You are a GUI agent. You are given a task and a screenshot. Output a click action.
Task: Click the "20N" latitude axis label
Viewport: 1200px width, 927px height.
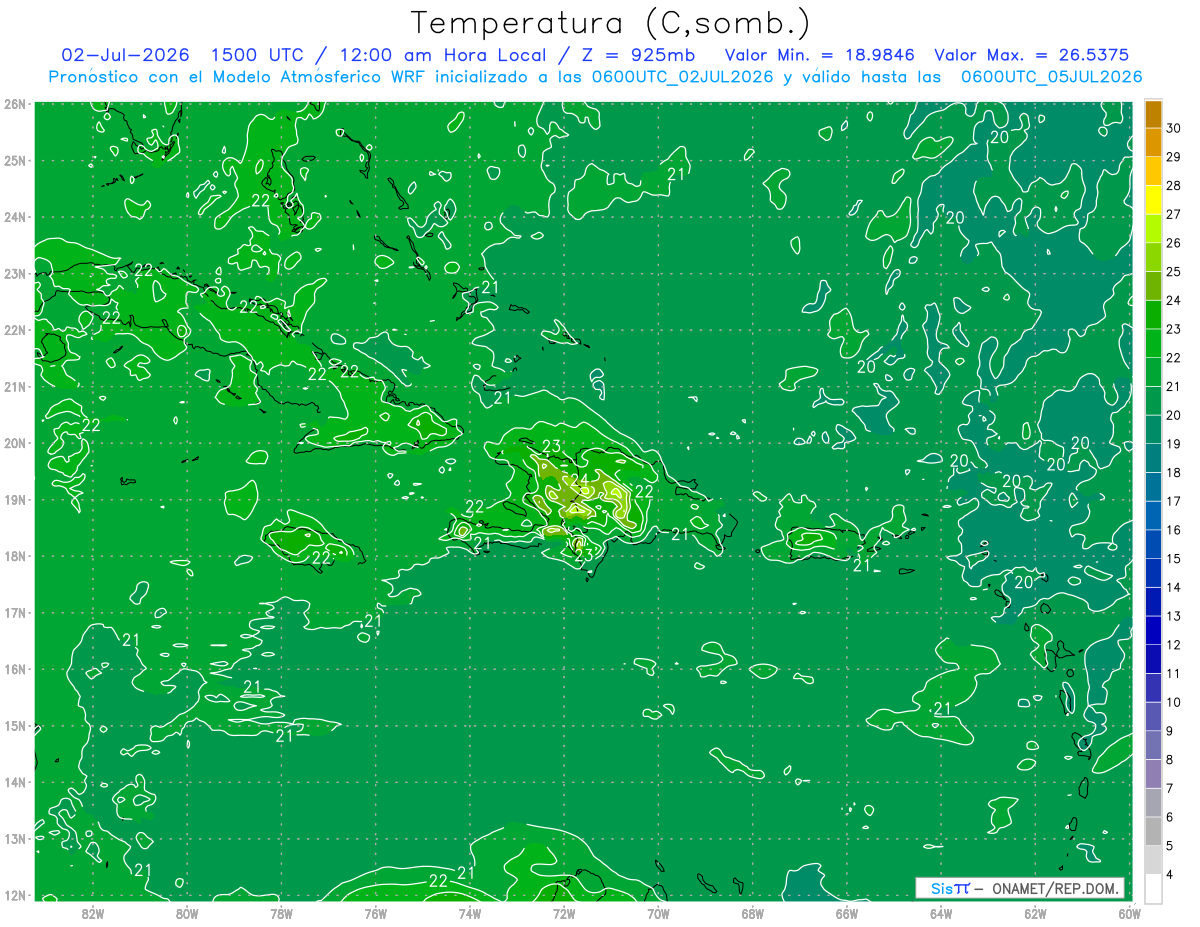14,443
